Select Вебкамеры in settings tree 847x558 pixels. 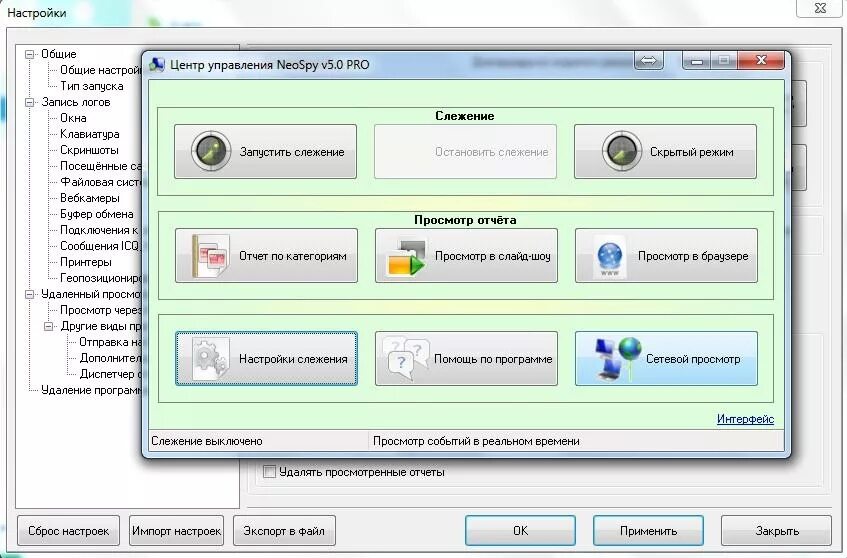90,198
